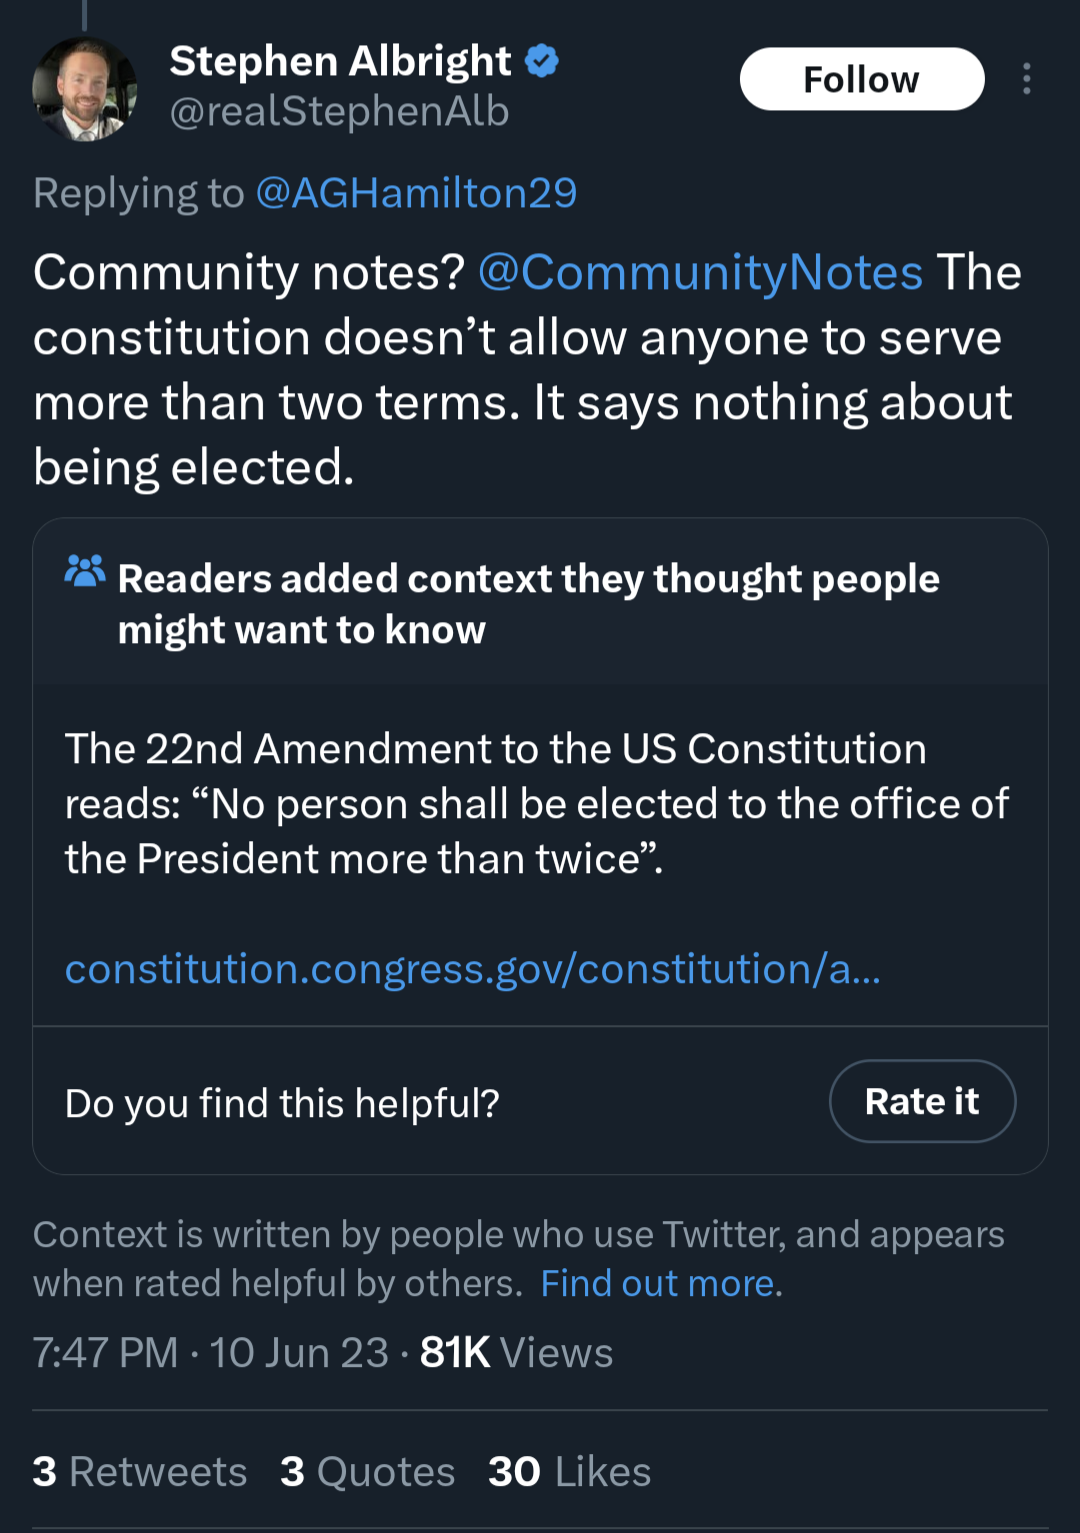The width and height of the screenshot is (1080, 1533).
Task: Follow Stephen Albright
Action: (862, 79)
